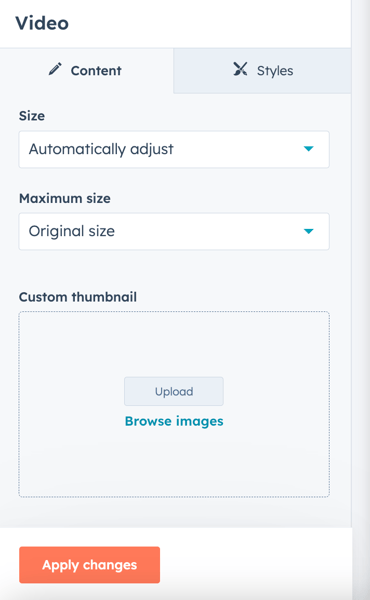The image size is (370, 600).
Task: Open the Size dropdown showing Automatically adjust
Action: click(x=174, y=149)
